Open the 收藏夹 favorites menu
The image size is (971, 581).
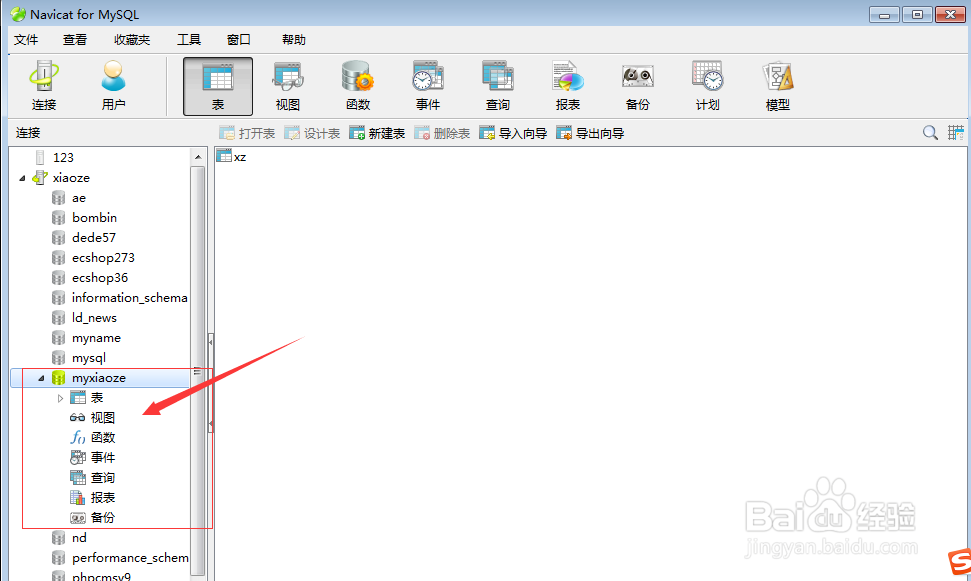(132, 40)
